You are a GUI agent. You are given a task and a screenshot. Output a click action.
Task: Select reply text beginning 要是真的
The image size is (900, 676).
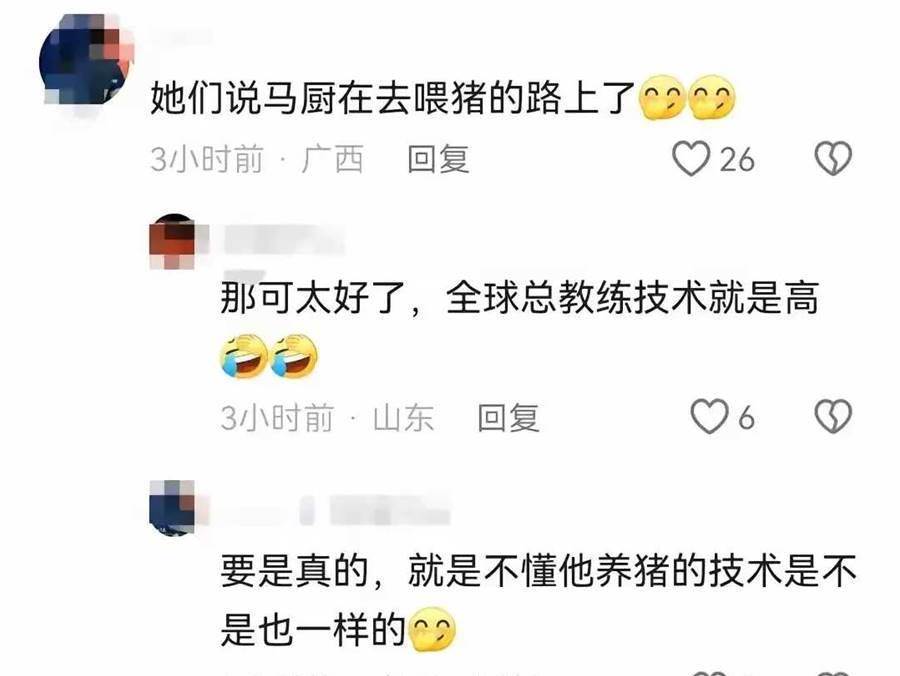pyautogui.click(x=538, y=600)
